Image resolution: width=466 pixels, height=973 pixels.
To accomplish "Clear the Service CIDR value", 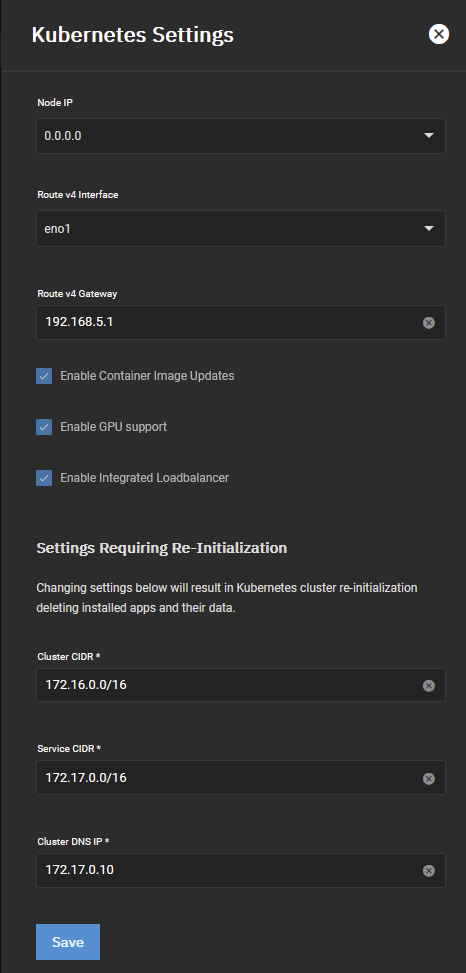I will [x=429, y=779].
